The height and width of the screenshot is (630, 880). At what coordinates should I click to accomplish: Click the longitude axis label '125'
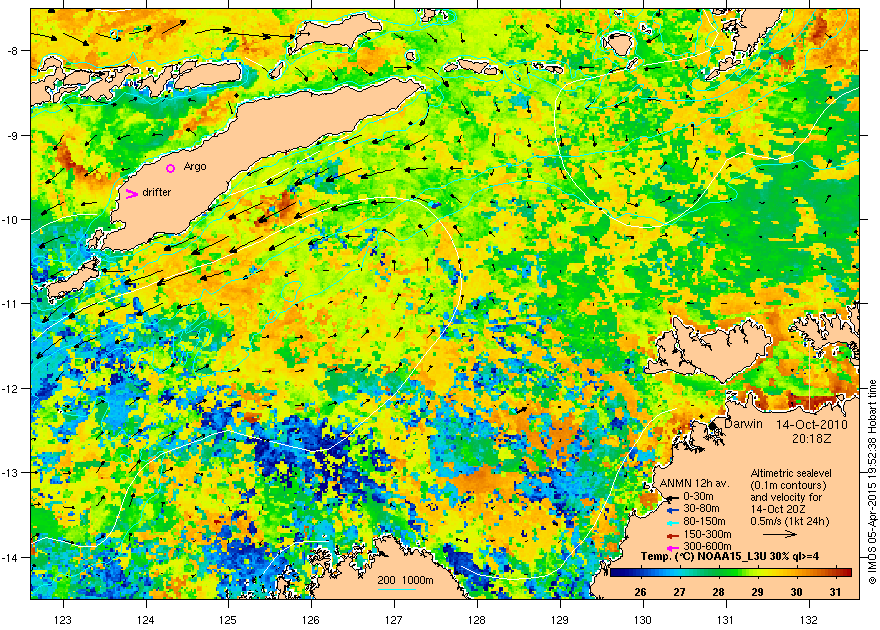(228, 619)
